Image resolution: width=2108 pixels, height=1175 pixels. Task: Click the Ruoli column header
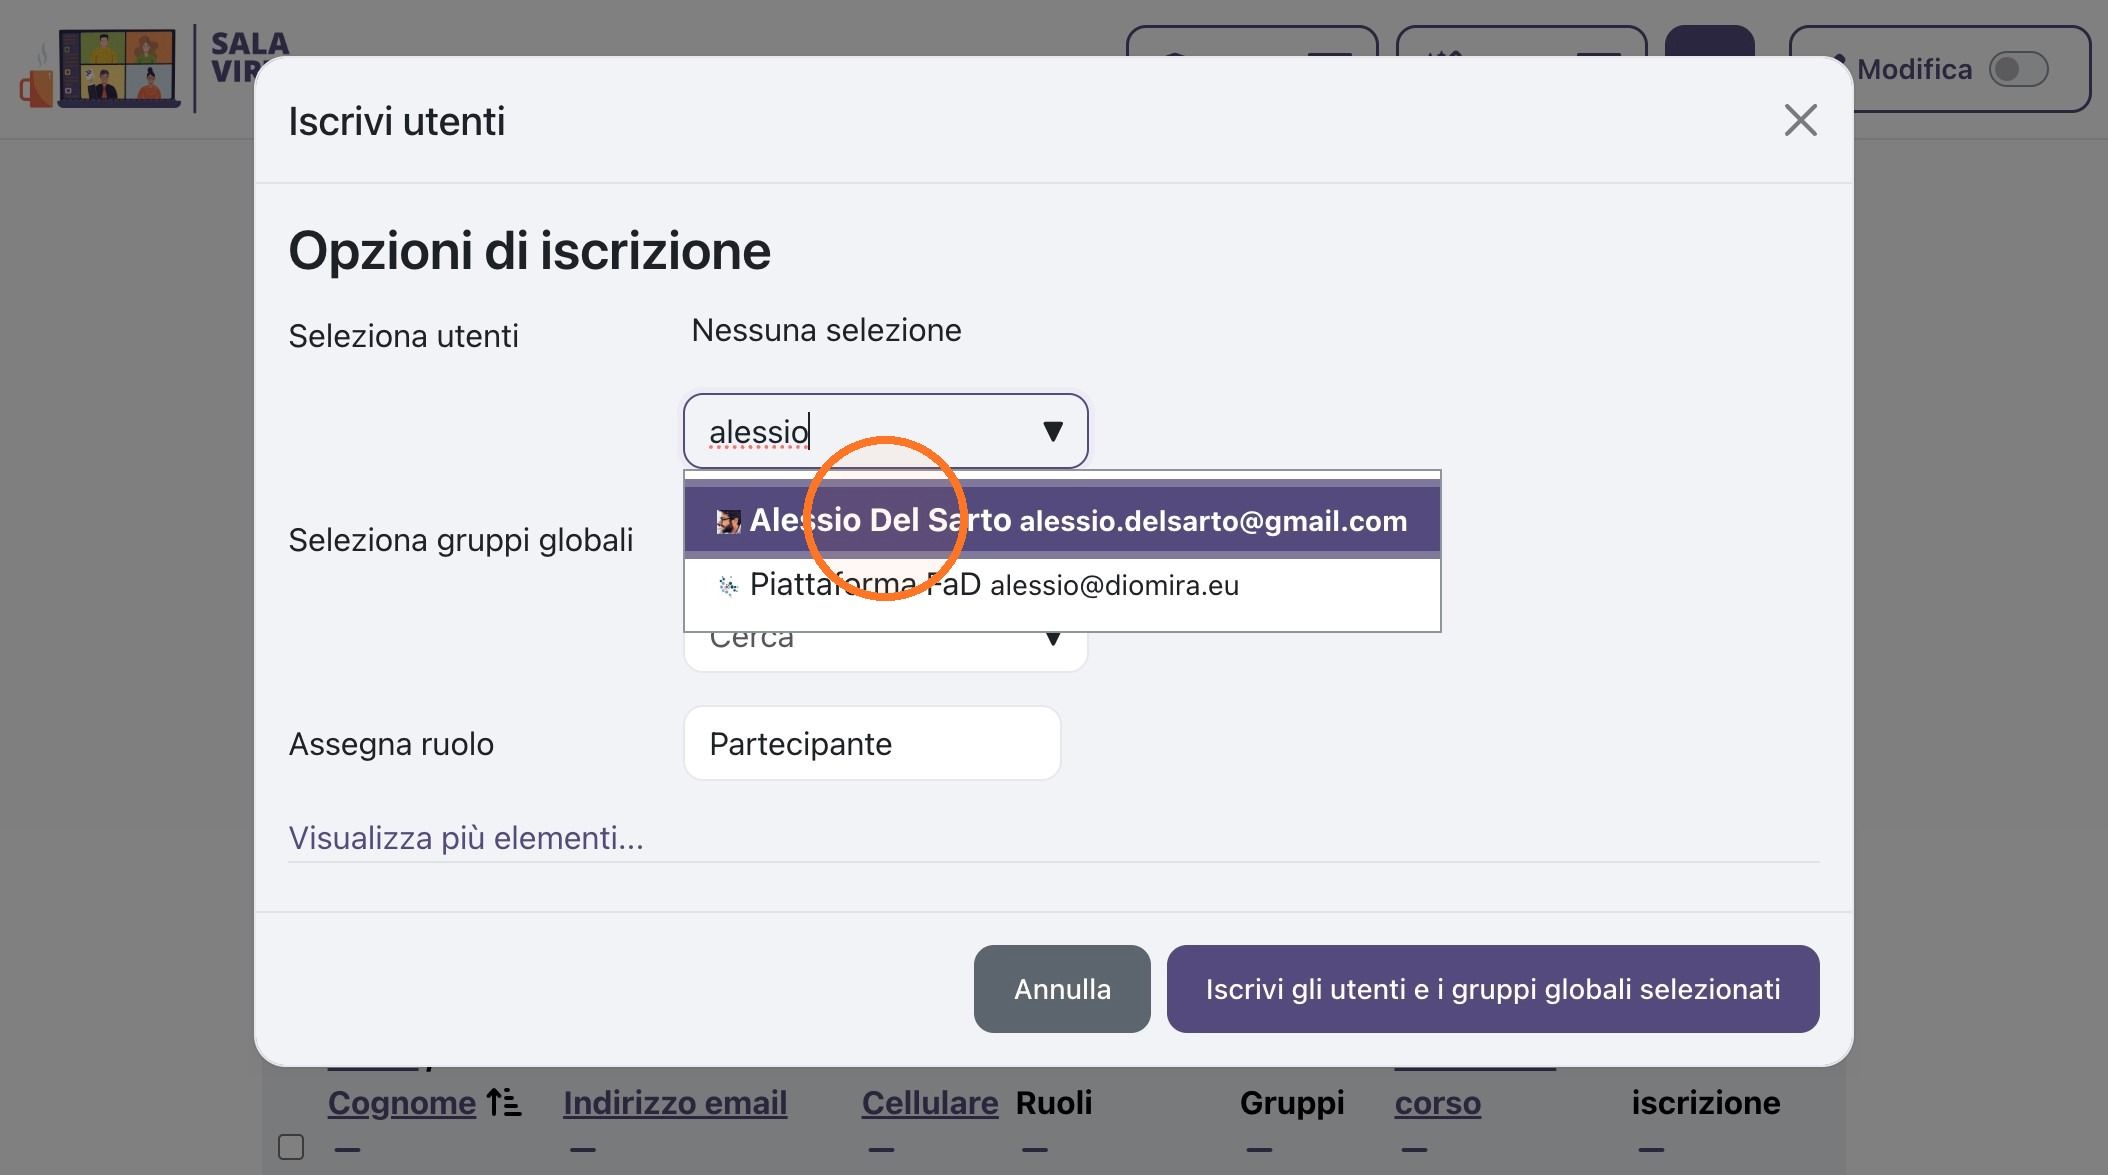coord(1054,1103)
